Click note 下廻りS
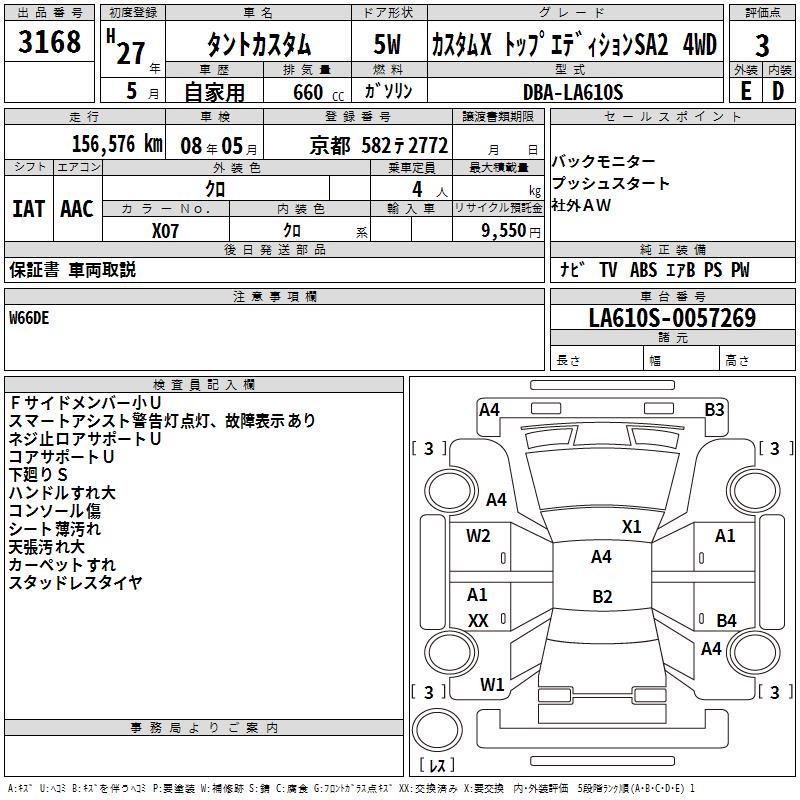800x800 pixels. point(38,474)
